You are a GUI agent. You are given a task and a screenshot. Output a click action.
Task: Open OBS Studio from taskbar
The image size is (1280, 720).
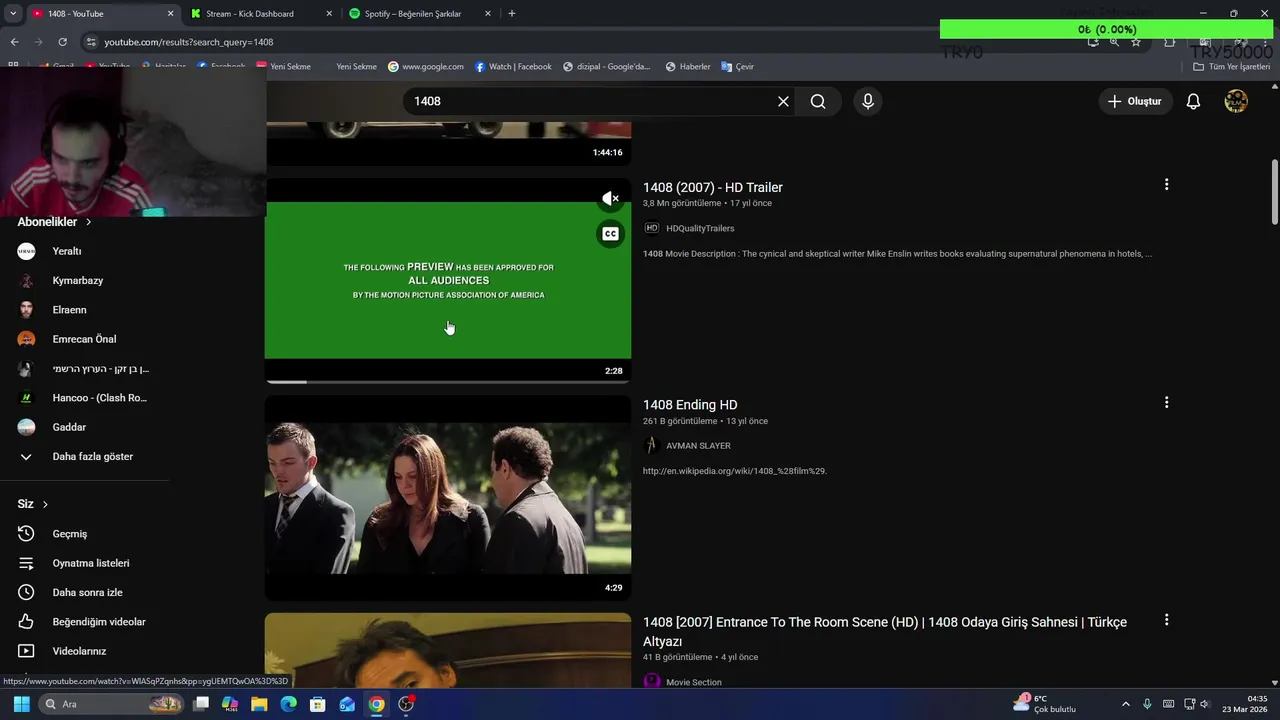pyautogui.click(x=406, y=704)
